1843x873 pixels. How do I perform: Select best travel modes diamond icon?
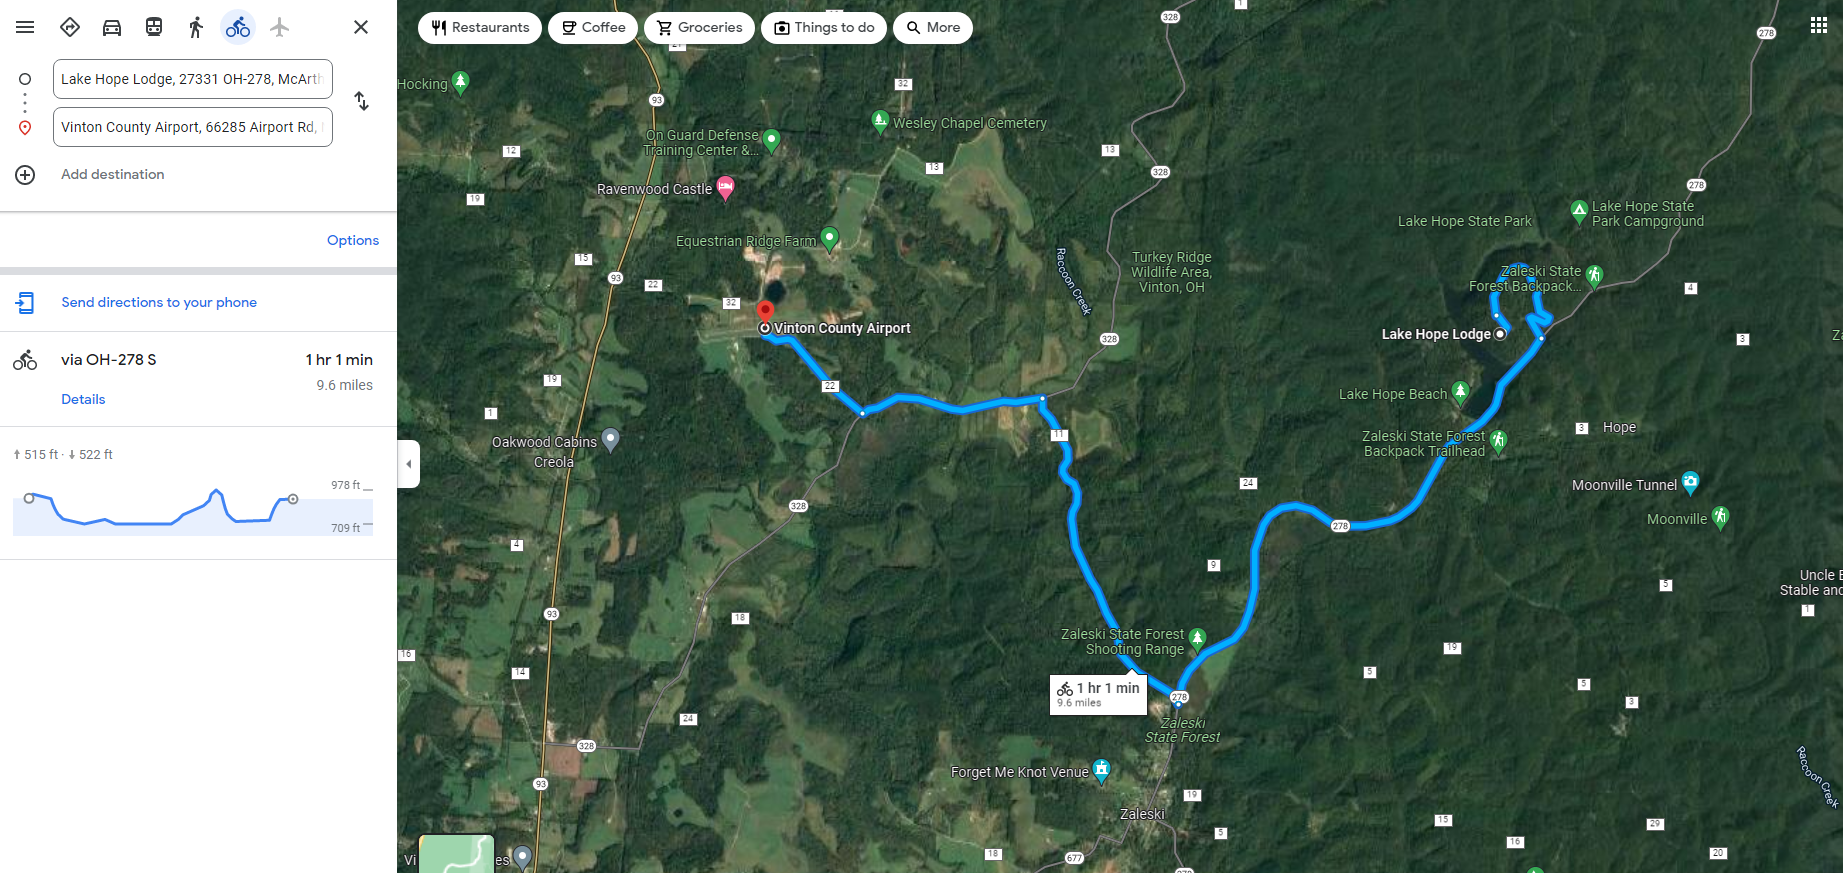click(70, 27)
